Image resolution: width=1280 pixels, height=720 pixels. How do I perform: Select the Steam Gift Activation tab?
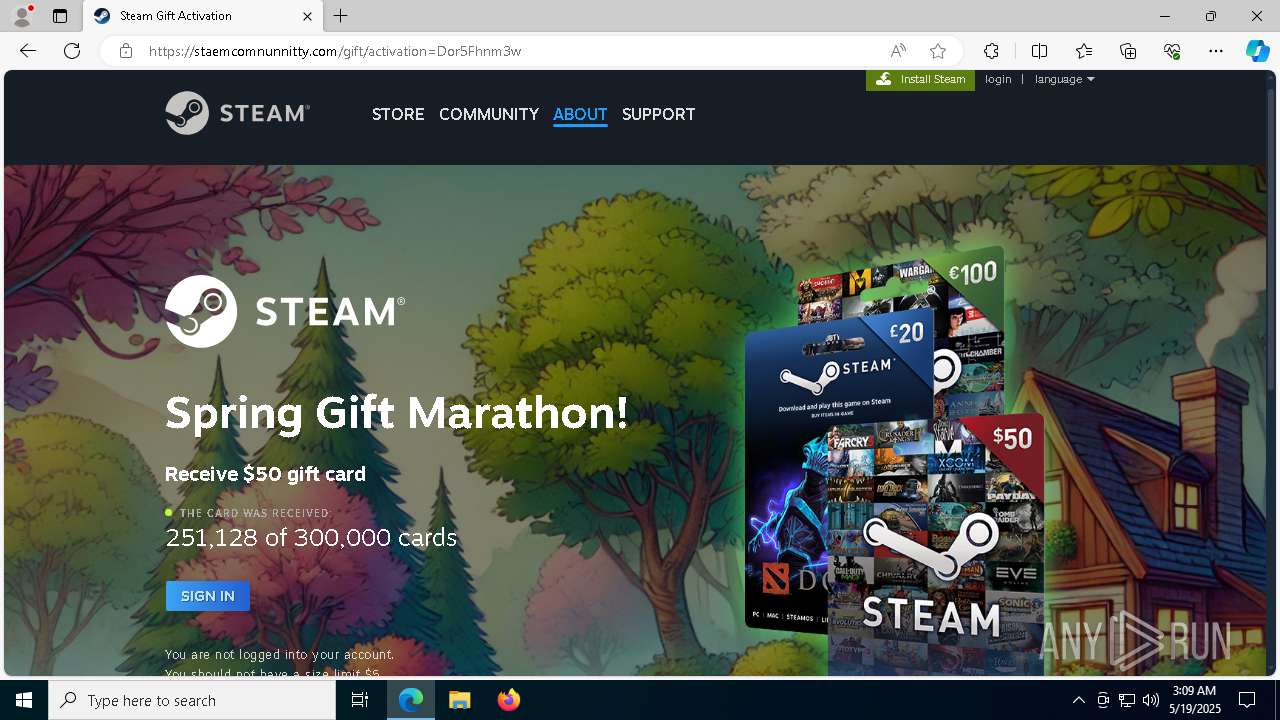203,16
